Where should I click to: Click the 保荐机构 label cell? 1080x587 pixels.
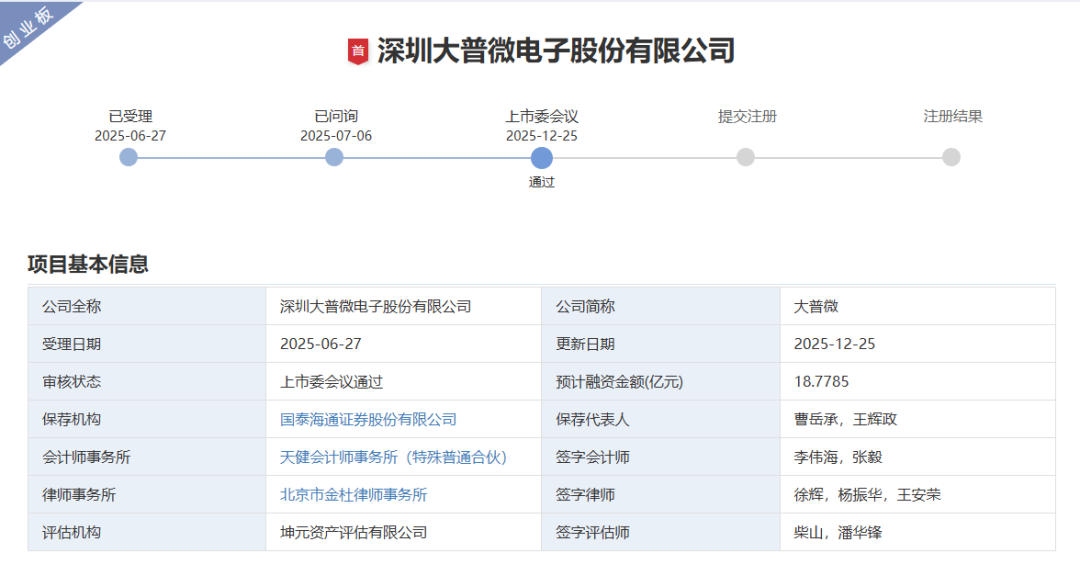pos(147,419)
